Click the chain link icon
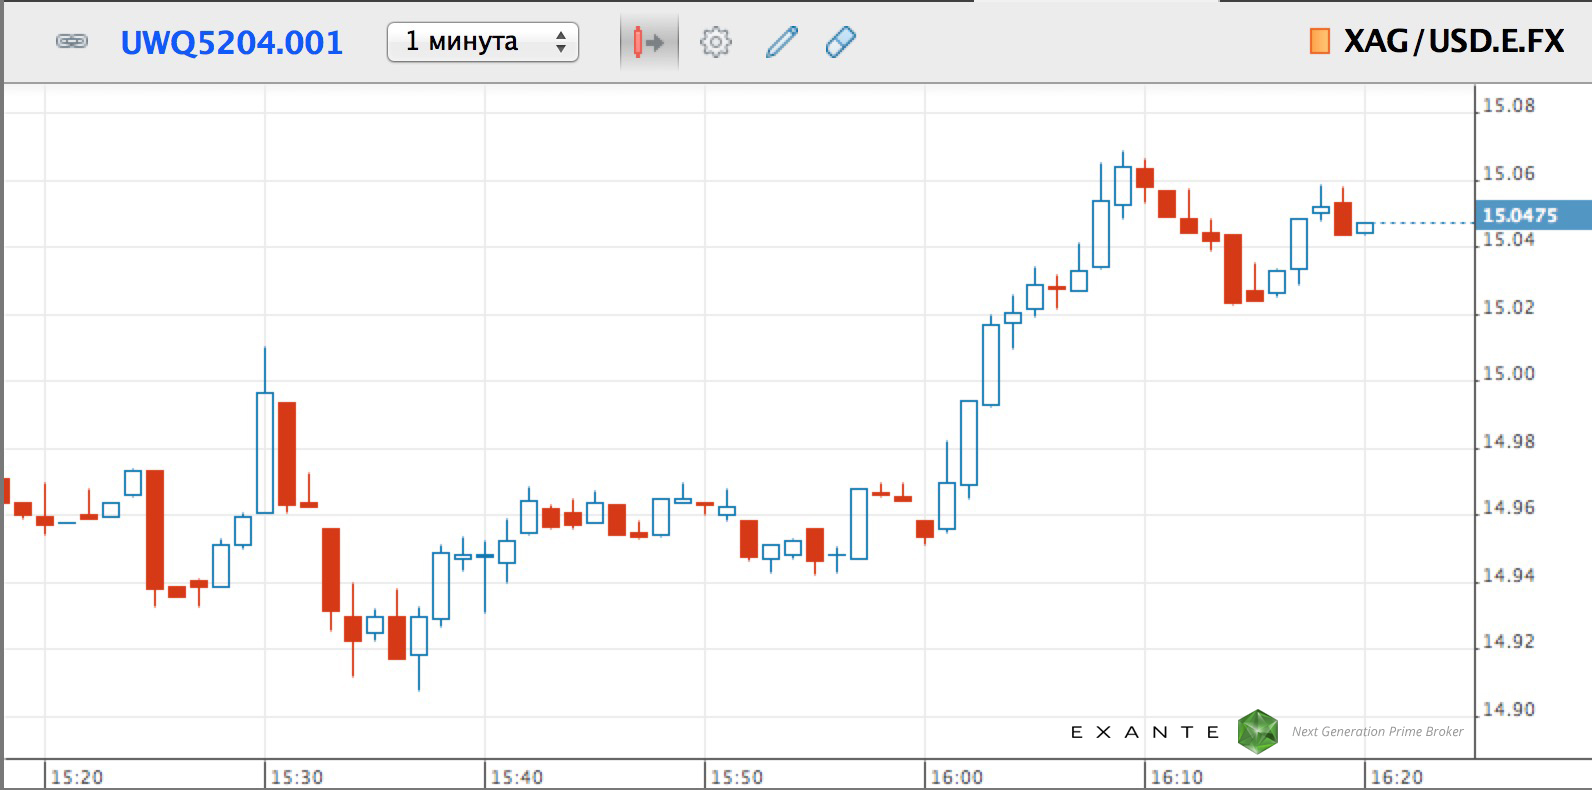Screen dimensions: 1592x790 point(71,42)
